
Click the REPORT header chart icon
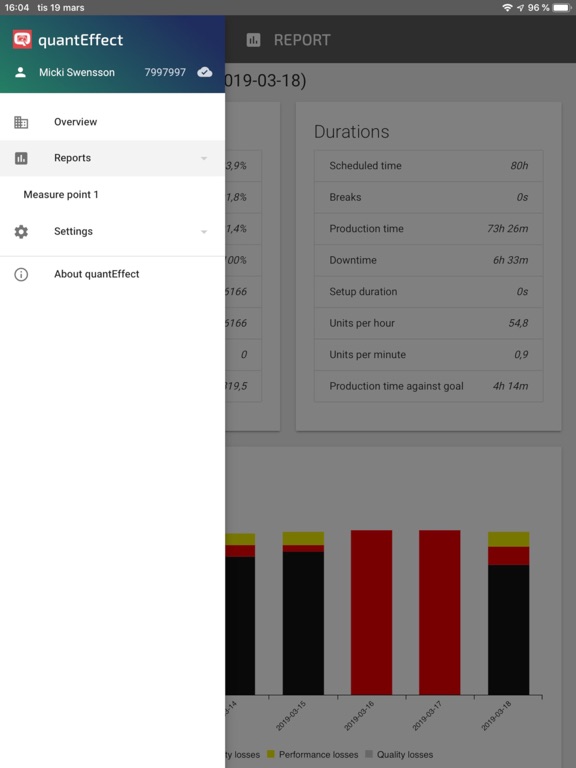[253, 40]
